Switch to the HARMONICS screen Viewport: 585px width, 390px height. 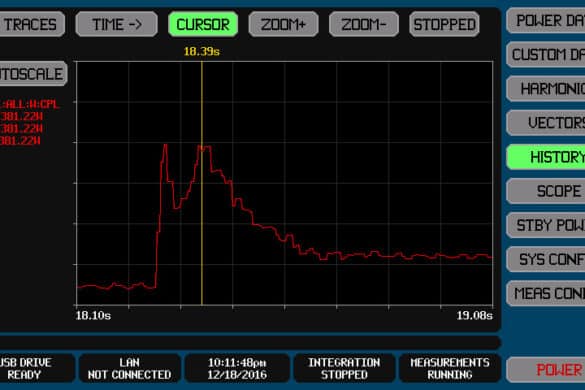point(546,89)
